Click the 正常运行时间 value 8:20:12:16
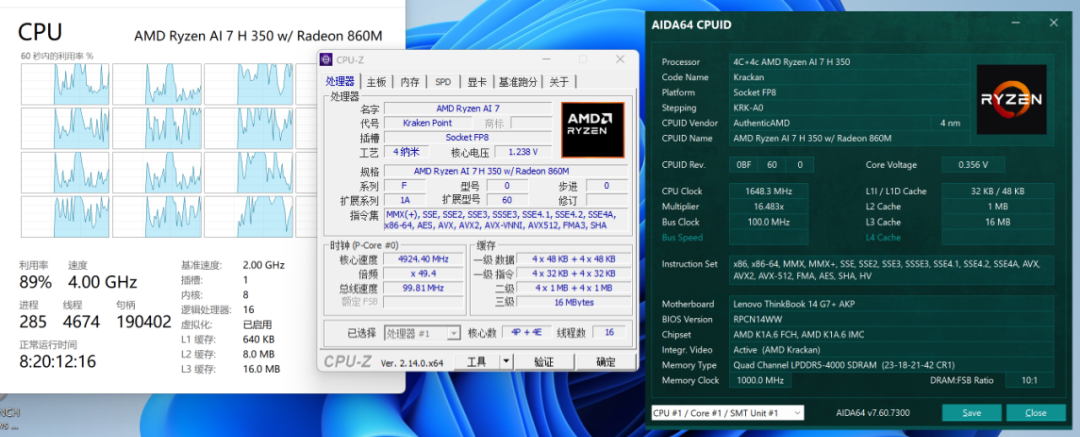Screen dimensions: 1080x437 57,361
